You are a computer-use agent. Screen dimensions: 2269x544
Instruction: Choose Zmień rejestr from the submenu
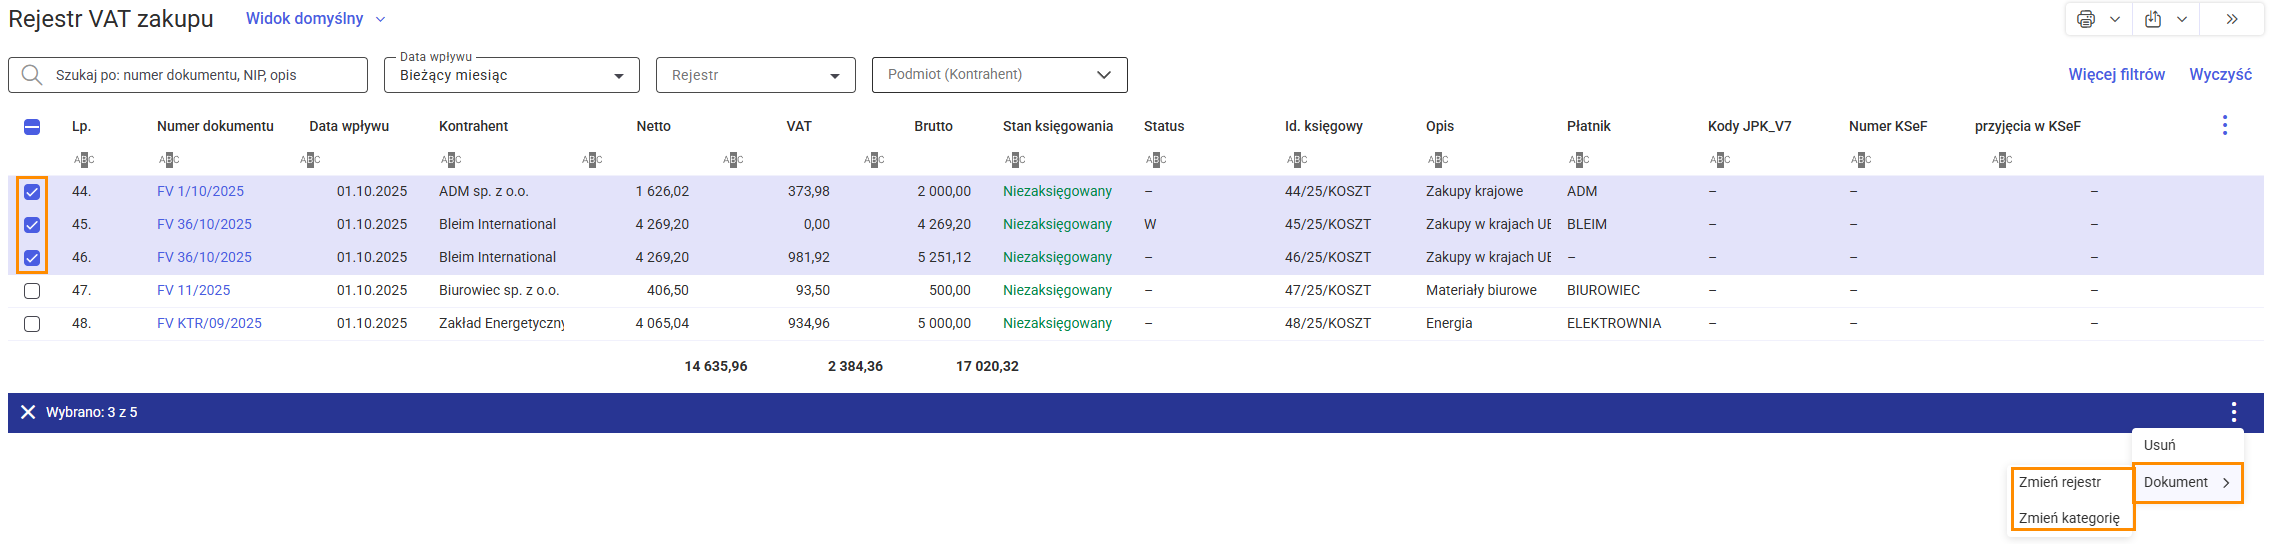coord(2060,482)
